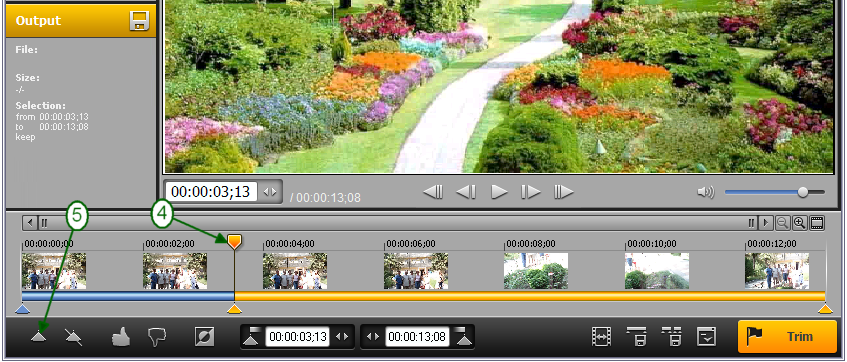The image size is (847, 362).
Task: Click the thumbnail at 00:00:10;00
Action: pyautogui.click(x=657, y=271)
